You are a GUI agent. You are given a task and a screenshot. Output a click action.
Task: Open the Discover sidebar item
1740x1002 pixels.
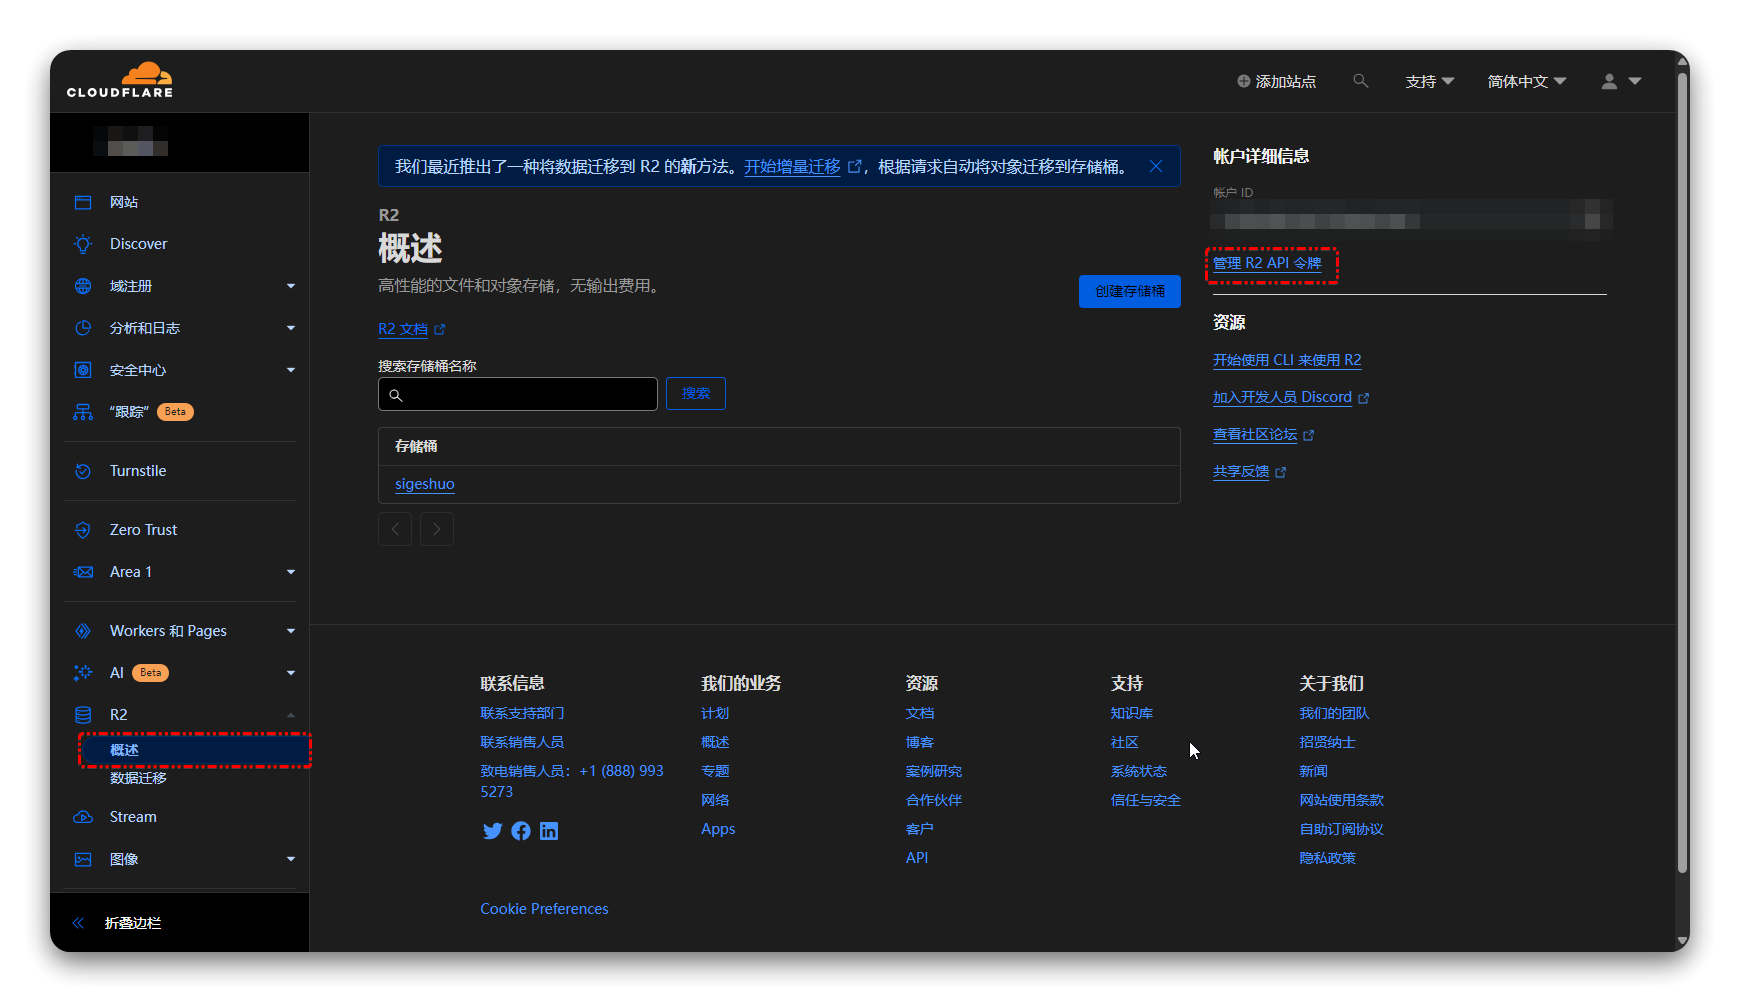[x=138, y=244]
